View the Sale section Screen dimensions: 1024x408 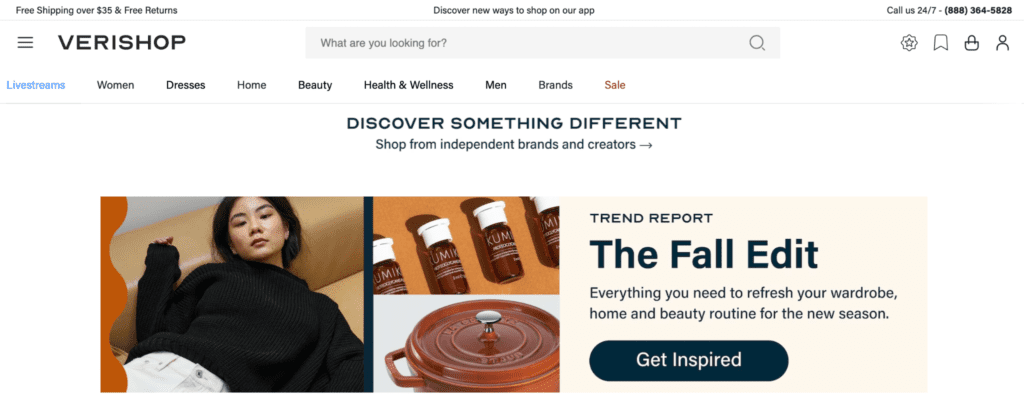[615, 85]
